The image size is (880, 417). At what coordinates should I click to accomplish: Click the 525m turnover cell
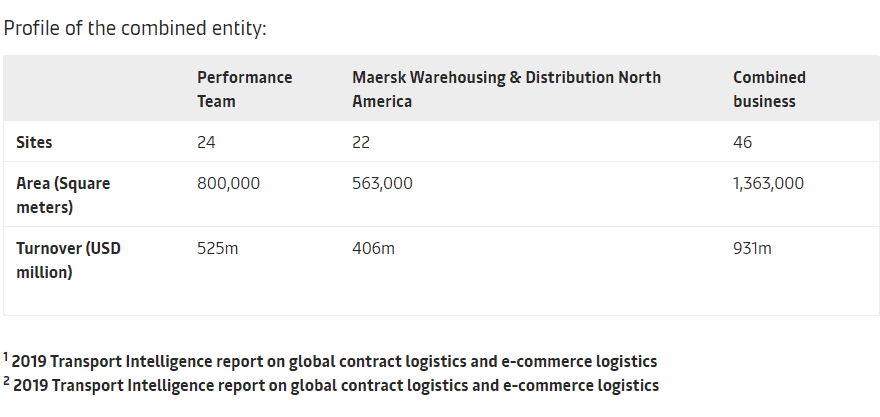click(218, 248)
